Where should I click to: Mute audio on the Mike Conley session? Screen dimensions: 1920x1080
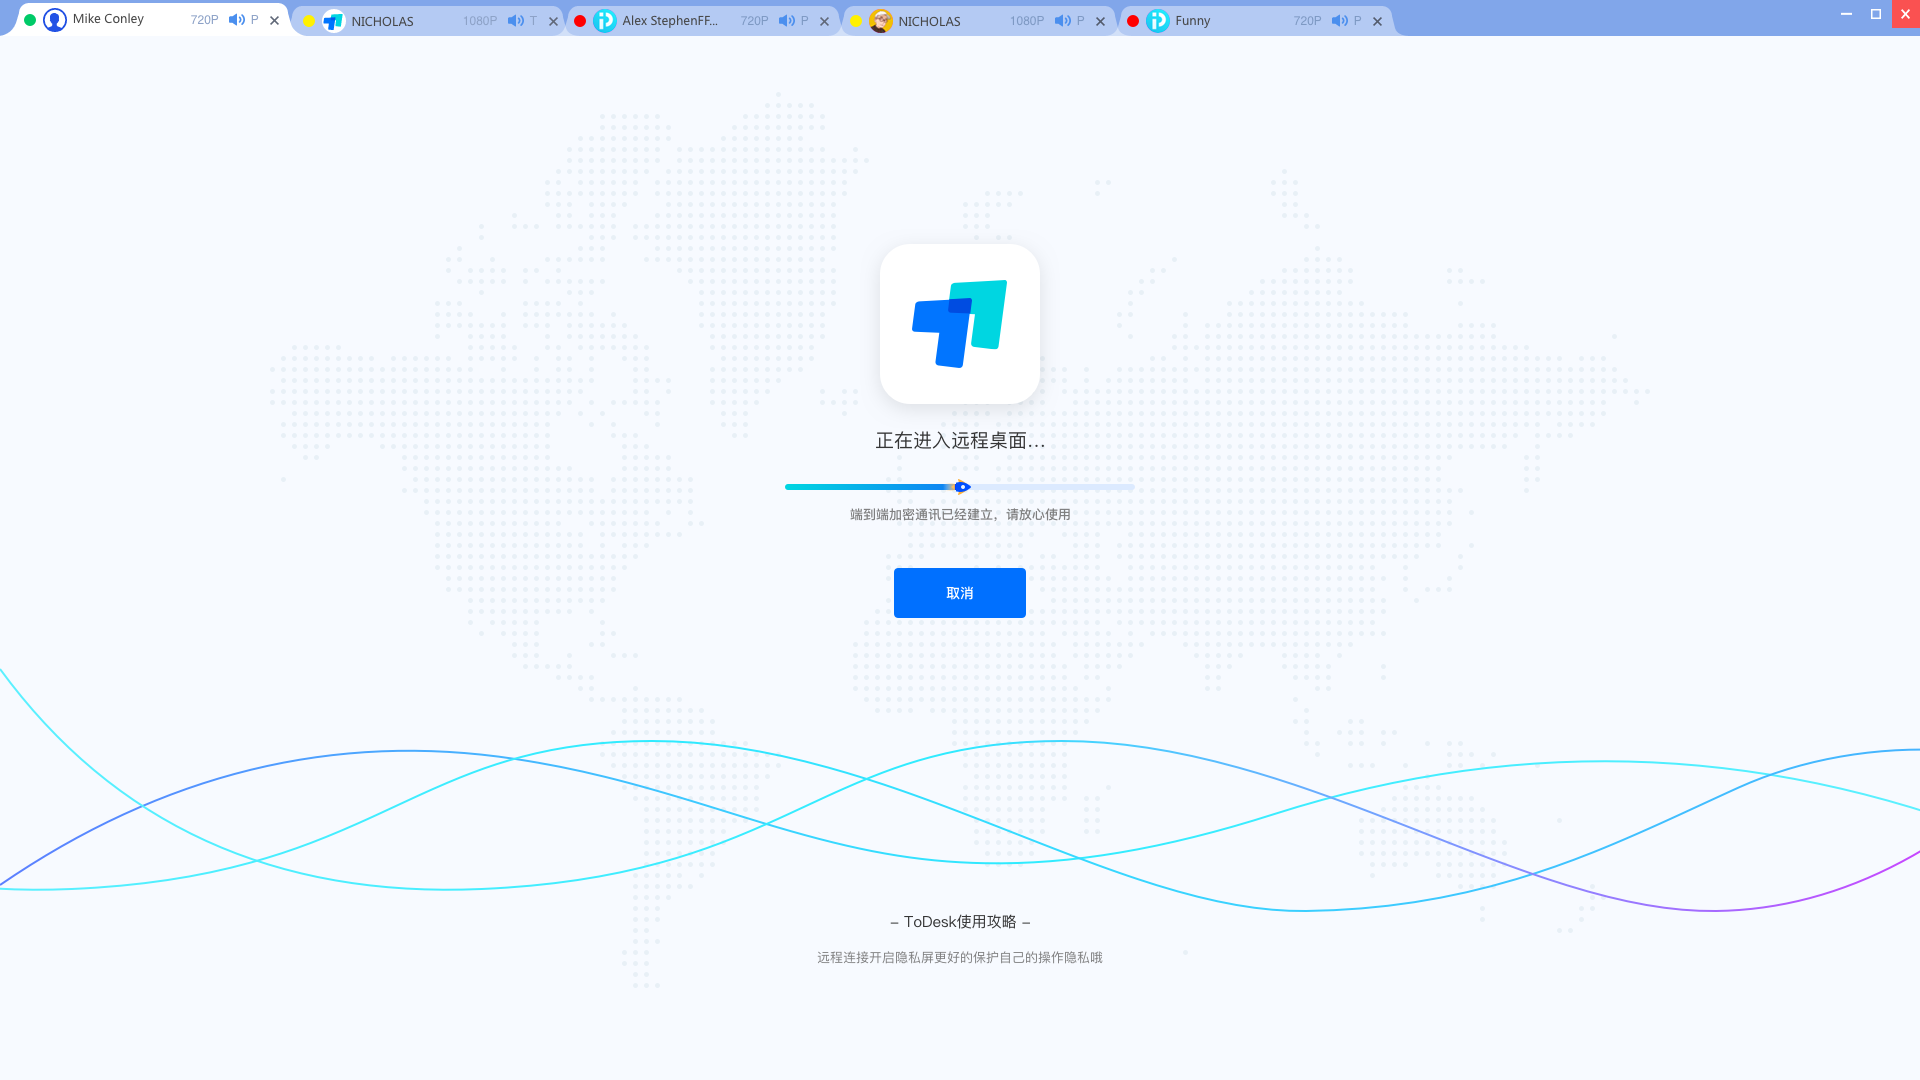click(x=237, y=19)
